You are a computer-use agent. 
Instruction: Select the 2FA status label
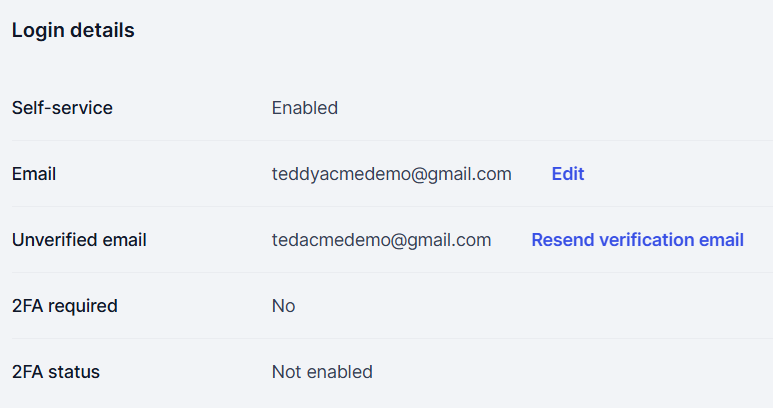(x=56, y=372)
